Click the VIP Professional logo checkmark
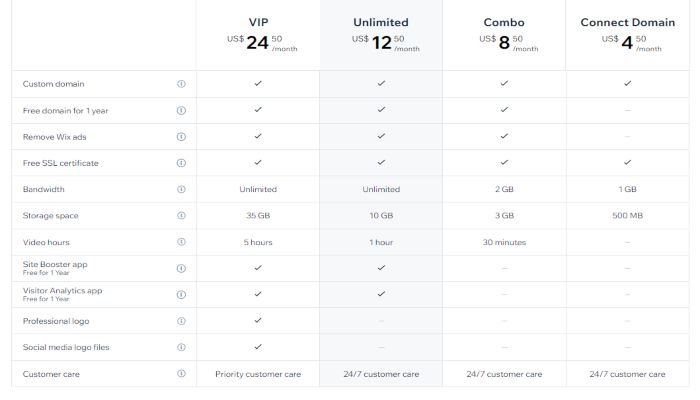The image size is (700, 400). point(258,320)
